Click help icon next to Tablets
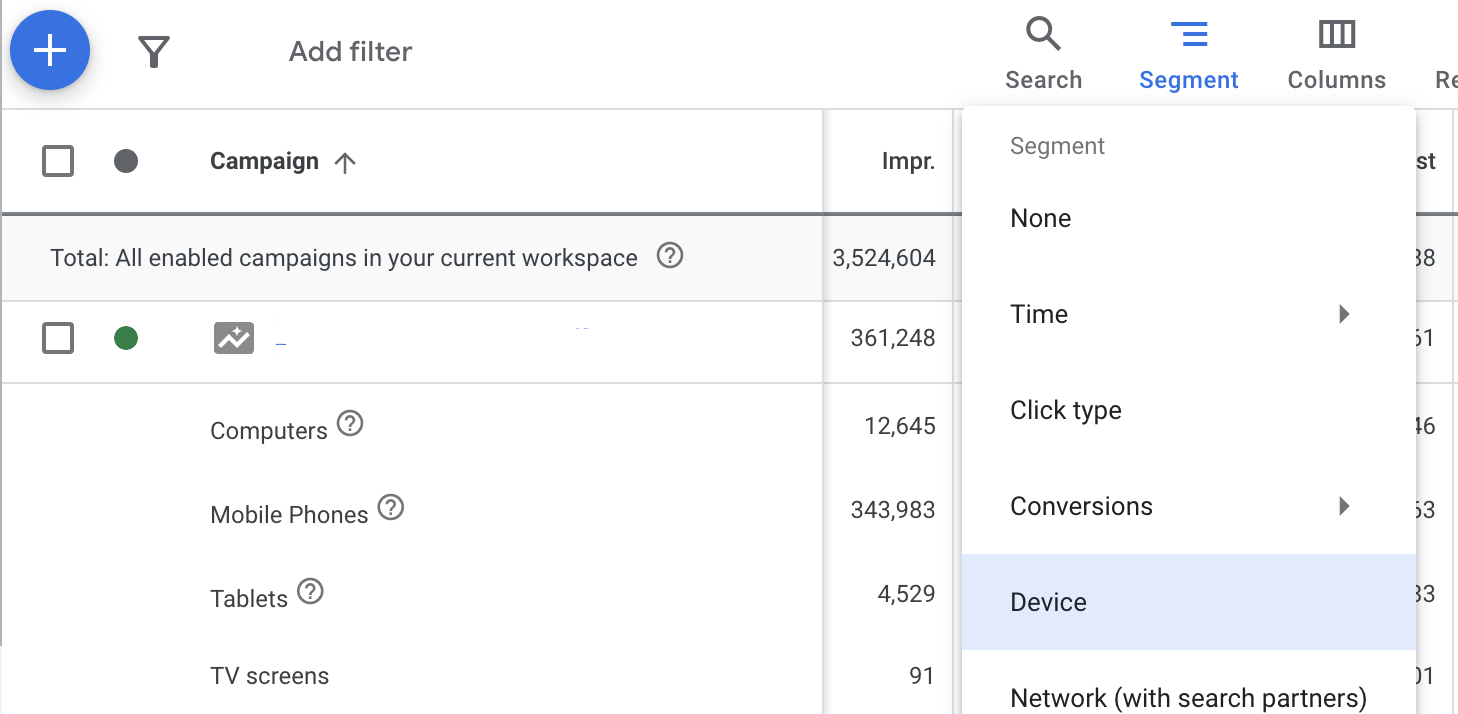 tap(311, 592)
